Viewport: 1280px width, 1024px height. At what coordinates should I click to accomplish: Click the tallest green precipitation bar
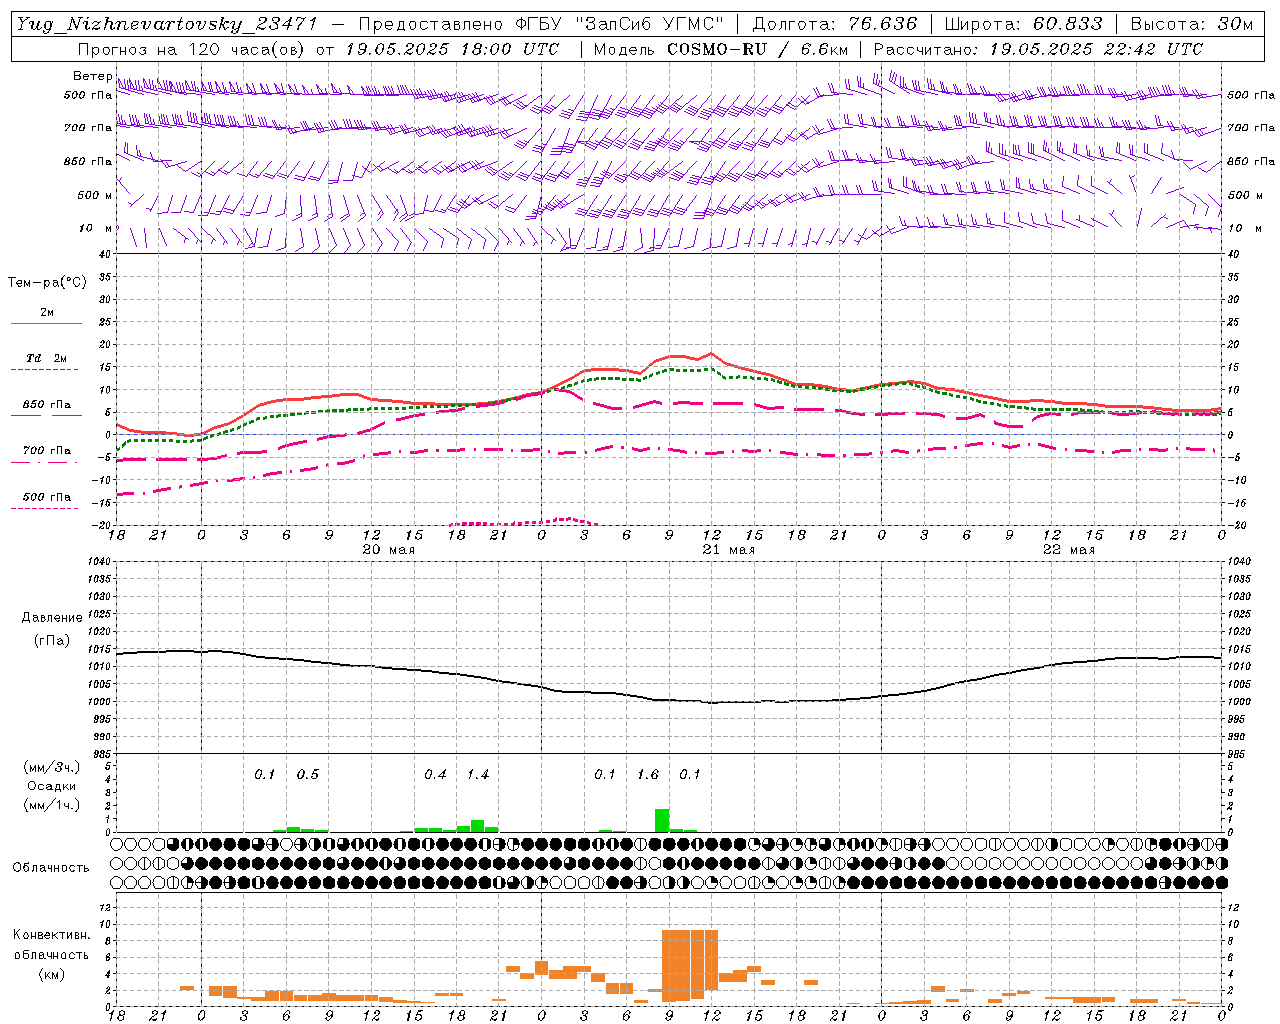click(x=662, y=821)
